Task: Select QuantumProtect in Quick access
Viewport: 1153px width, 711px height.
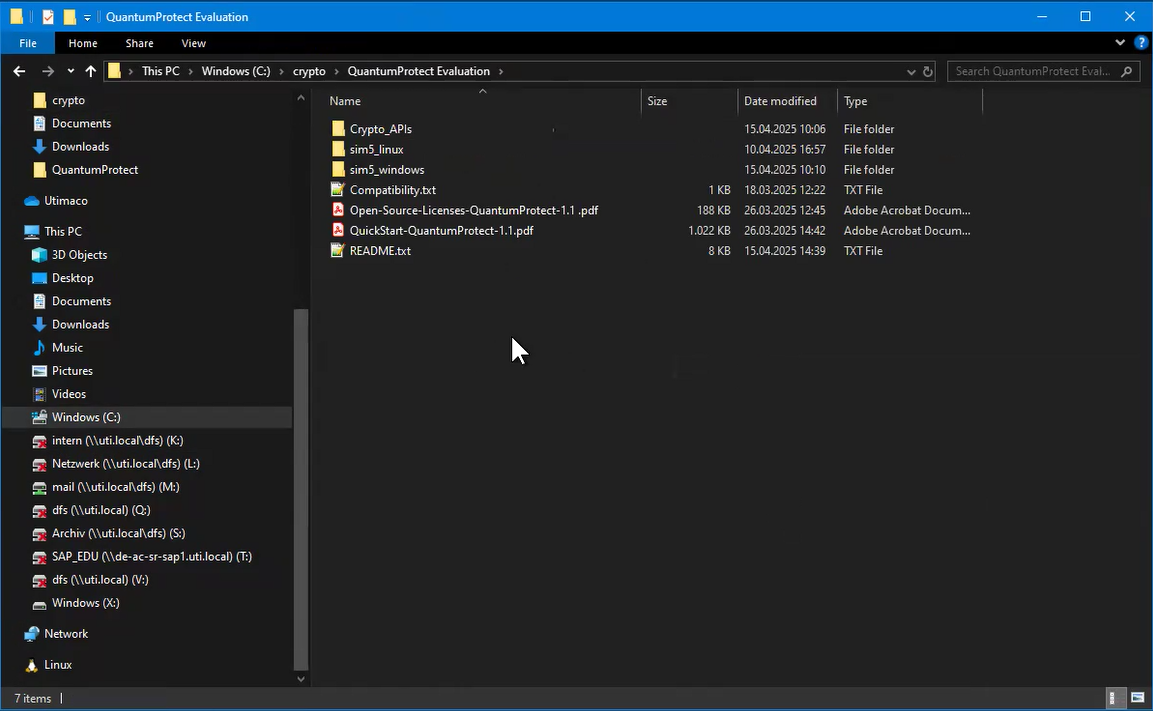Action: (95, 170)
